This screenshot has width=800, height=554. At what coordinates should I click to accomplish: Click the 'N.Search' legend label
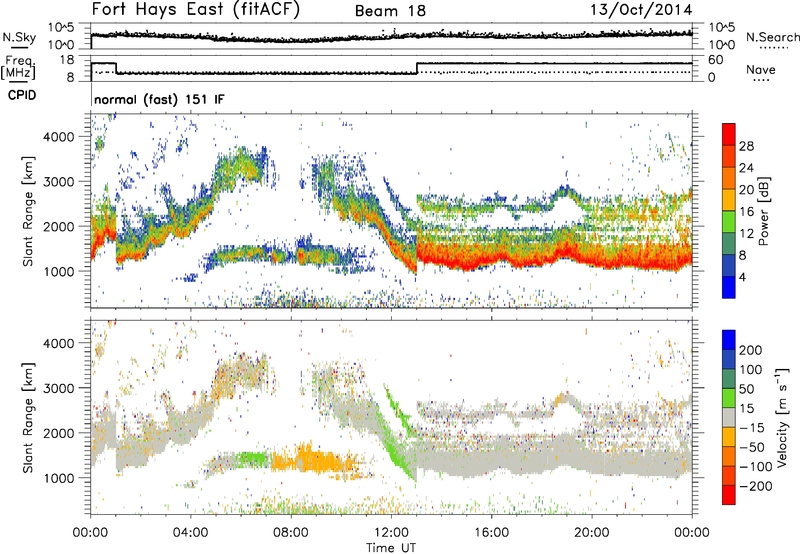tap(772, 37)
